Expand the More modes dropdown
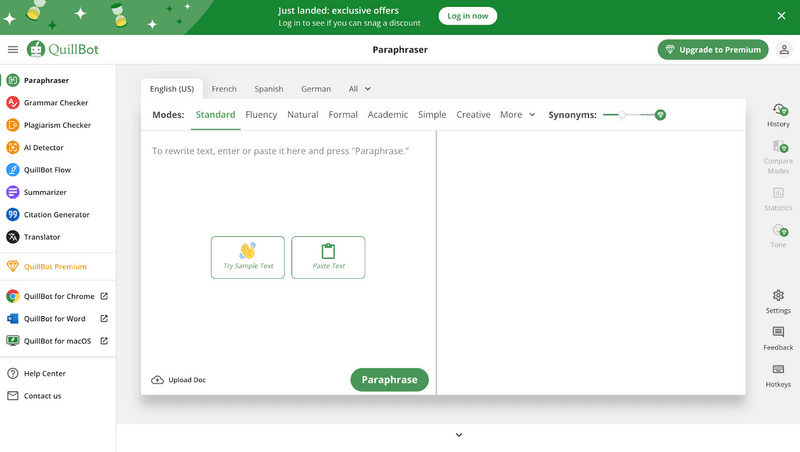800x452 pixels. point(518,115)
